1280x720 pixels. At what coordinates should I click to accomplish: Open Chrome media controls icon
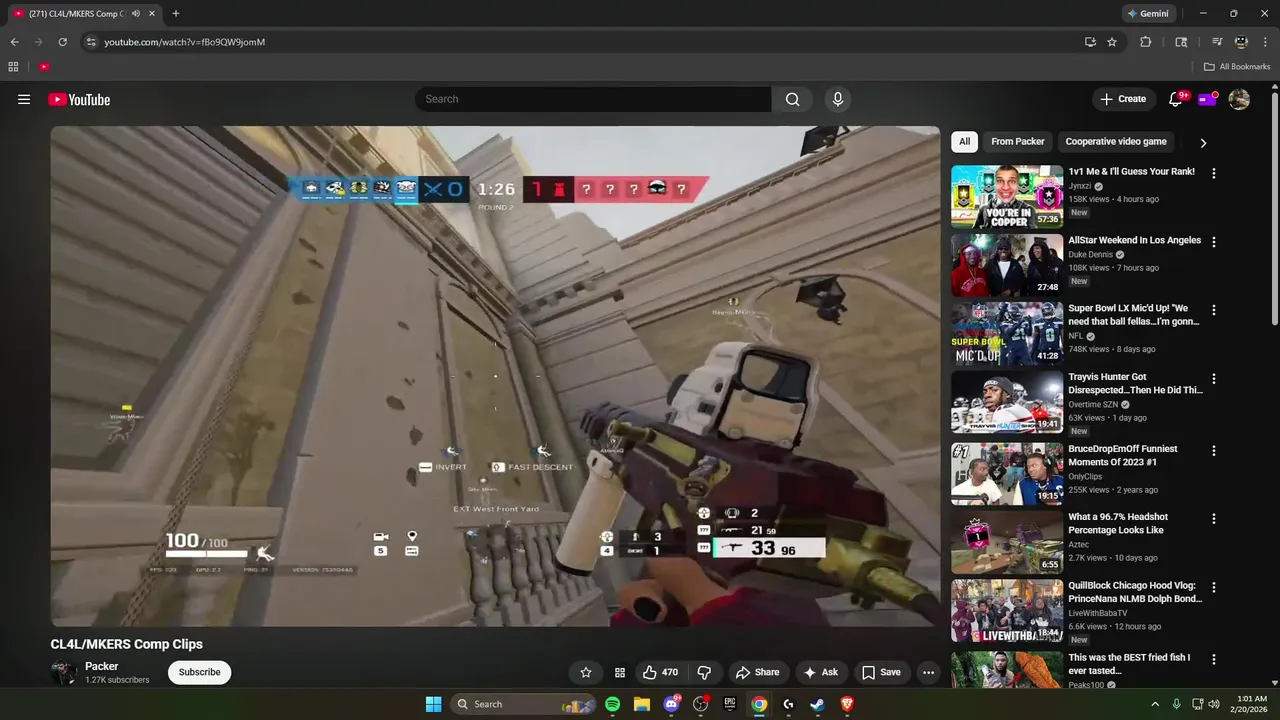[x=1217, y=42]
